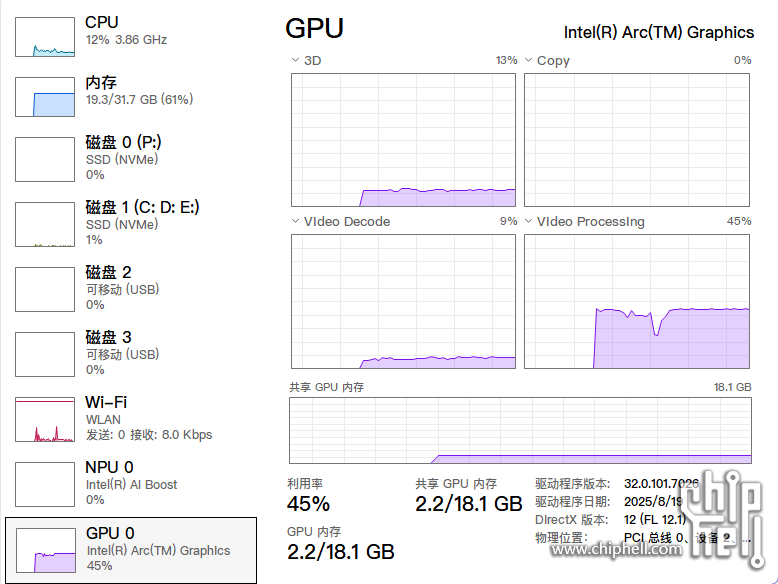The height and width of the screenshot is (584, 778).
Task: Click the Copy engine usage graph
Action: [x=637, y=140]
